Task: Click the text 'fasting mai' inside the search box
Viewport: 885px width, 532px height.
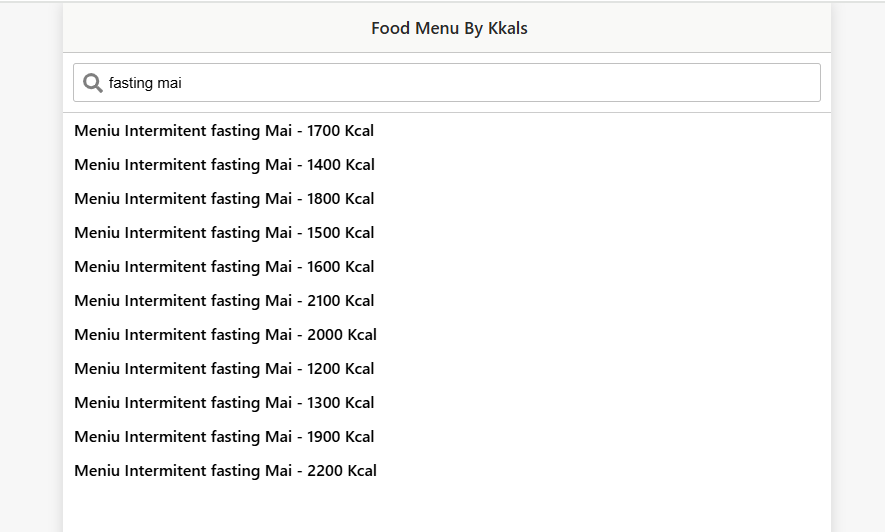Action: pos(145,83)
